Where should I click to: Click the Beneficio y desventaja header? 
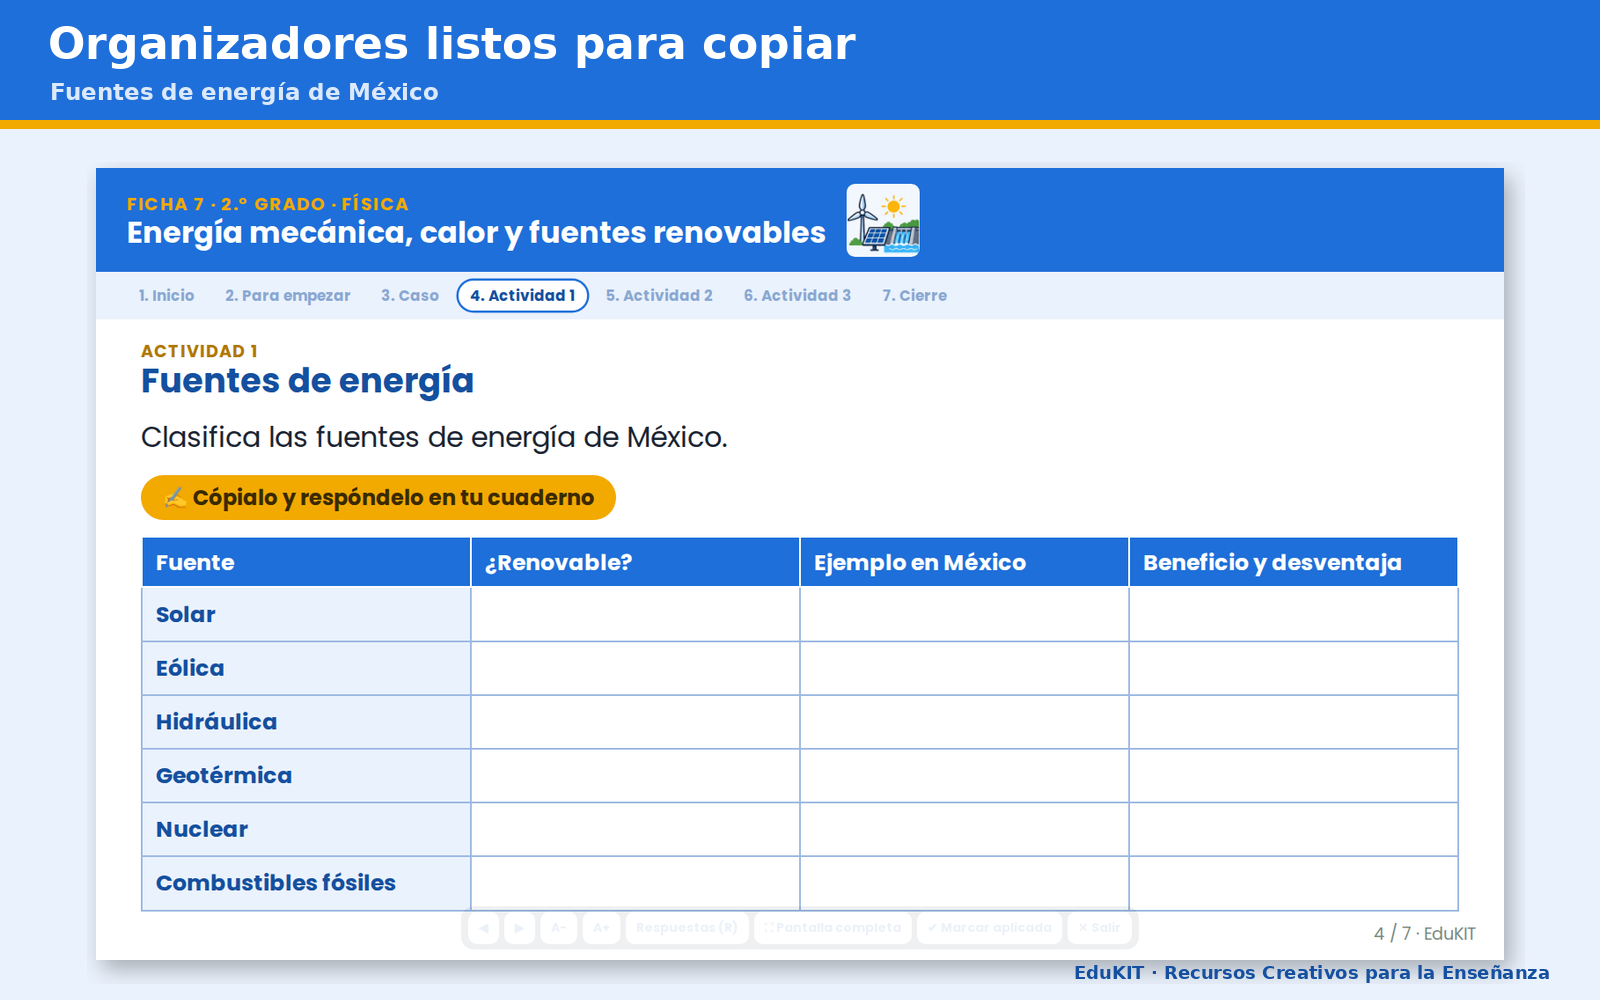point(1293,562)
